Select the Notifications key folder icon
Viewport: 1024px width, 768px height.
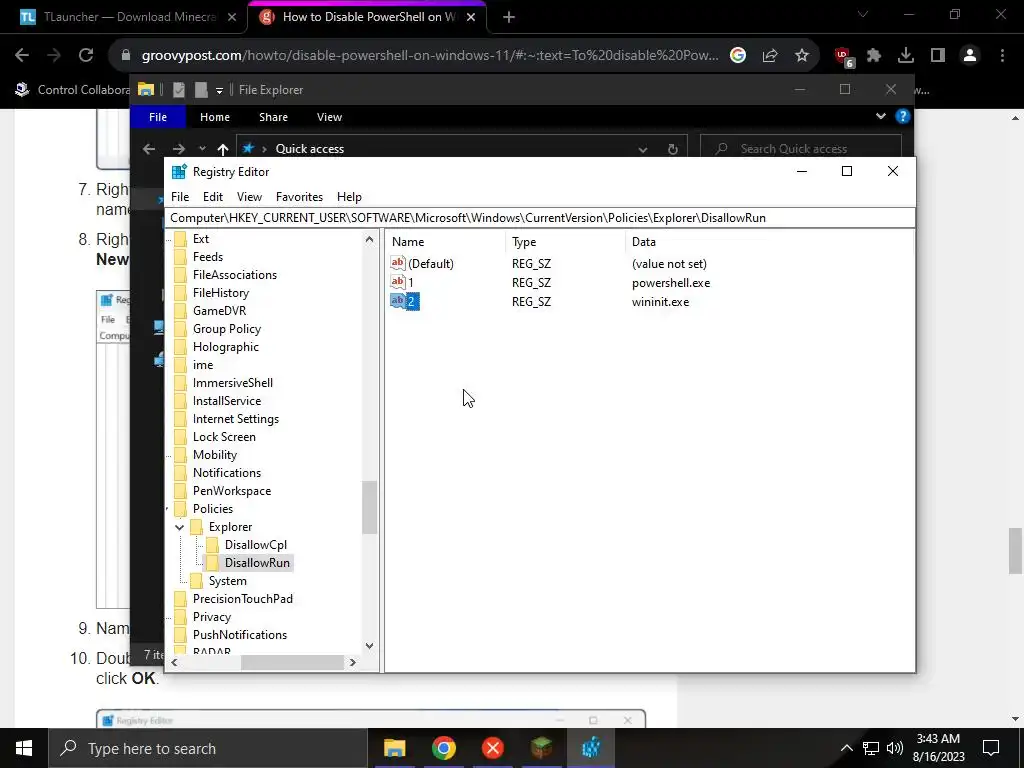[x=180, y=473]
